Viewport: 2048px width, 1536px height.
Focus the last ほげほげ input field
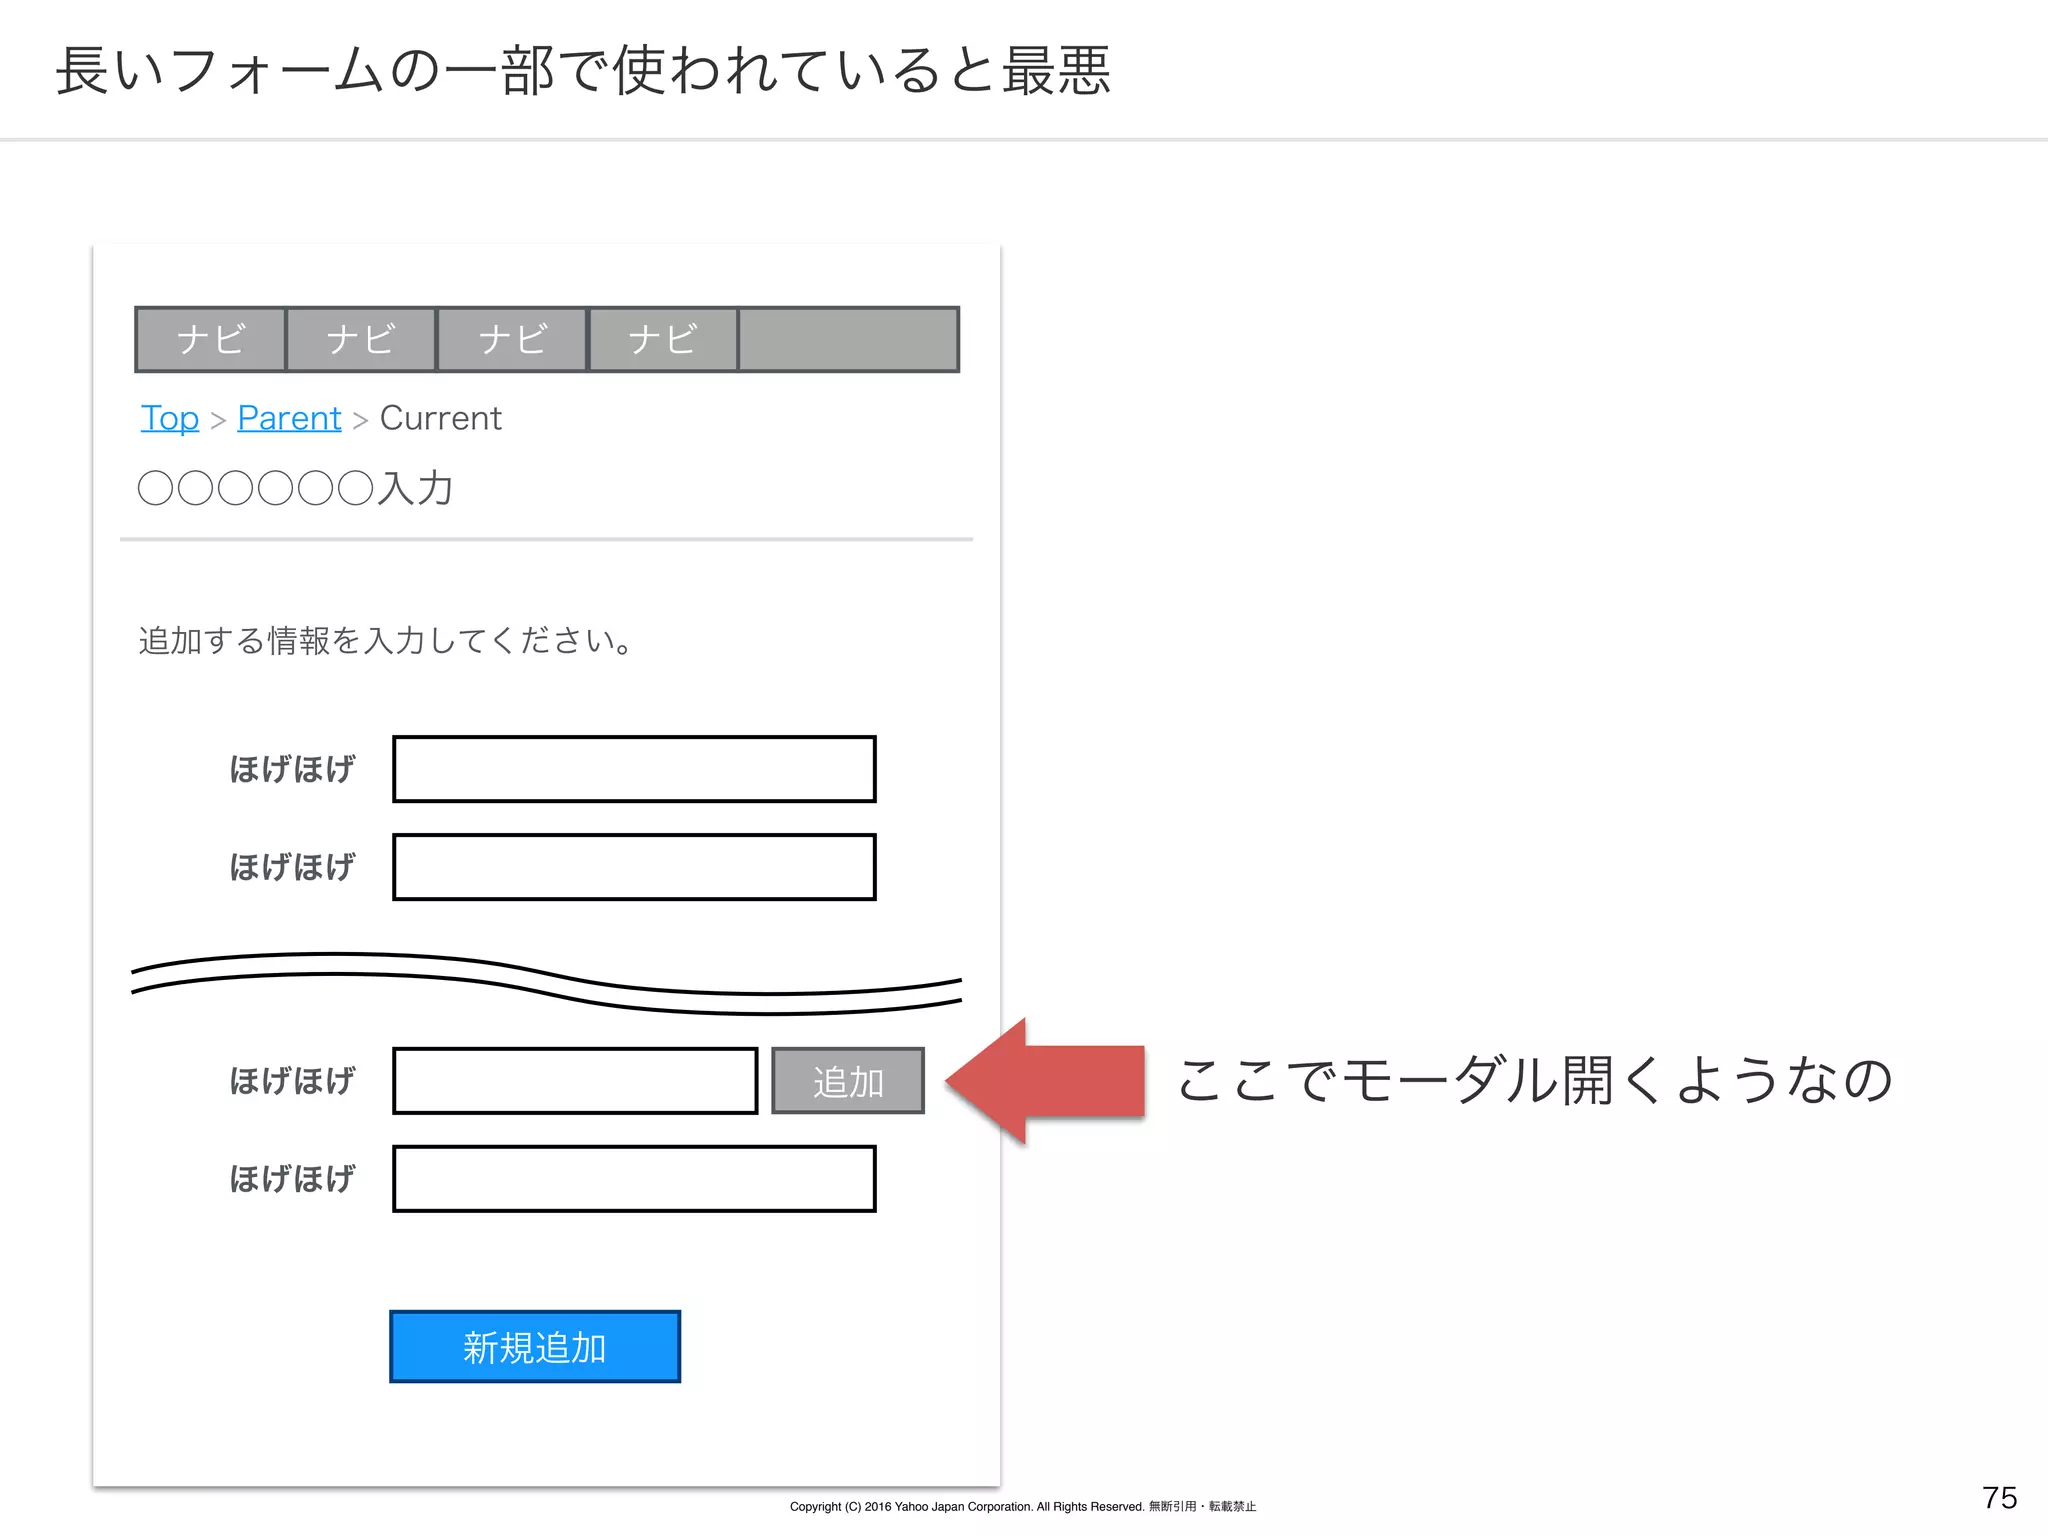coord(634,1178)
